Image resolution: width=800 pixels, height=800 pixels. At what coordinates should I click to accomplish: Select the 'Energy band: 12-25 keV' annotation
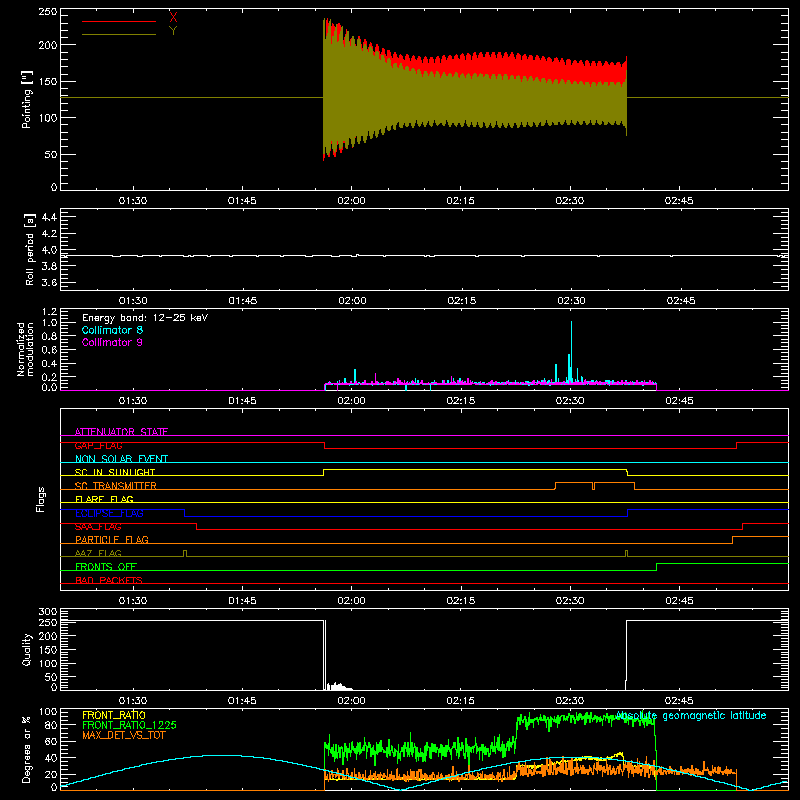click(145, 318)
